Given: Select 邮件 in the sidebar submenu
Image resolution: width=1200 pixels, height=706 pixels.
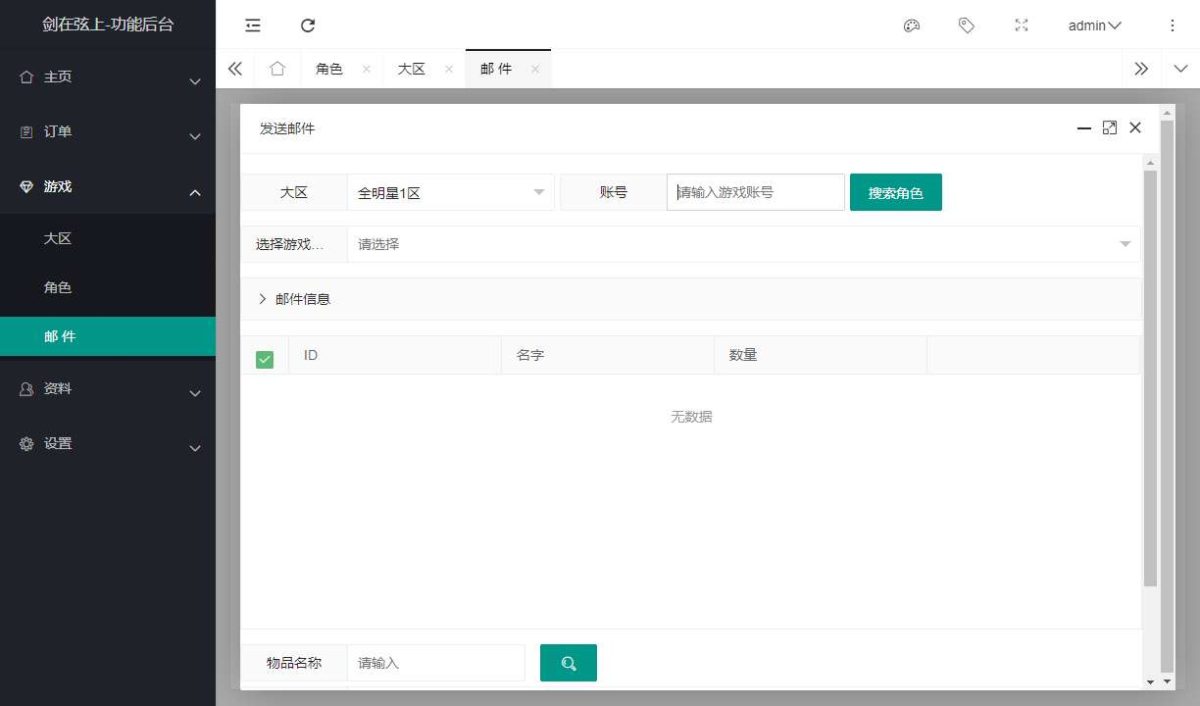Looking at the screenshot, I should point(108,337).
